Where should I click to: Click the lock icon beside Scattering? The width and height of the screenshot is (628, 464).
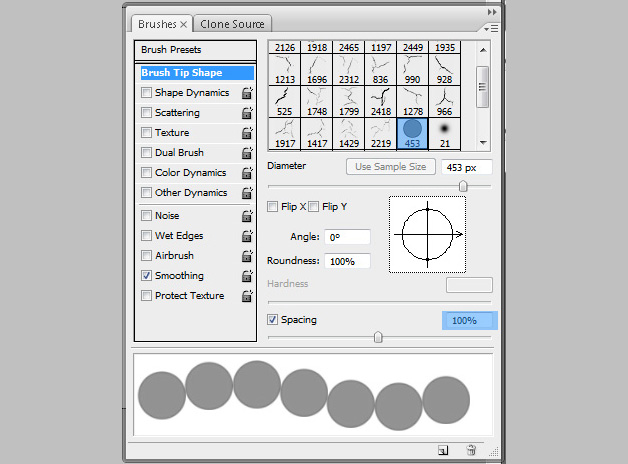[x=247, y=113]
